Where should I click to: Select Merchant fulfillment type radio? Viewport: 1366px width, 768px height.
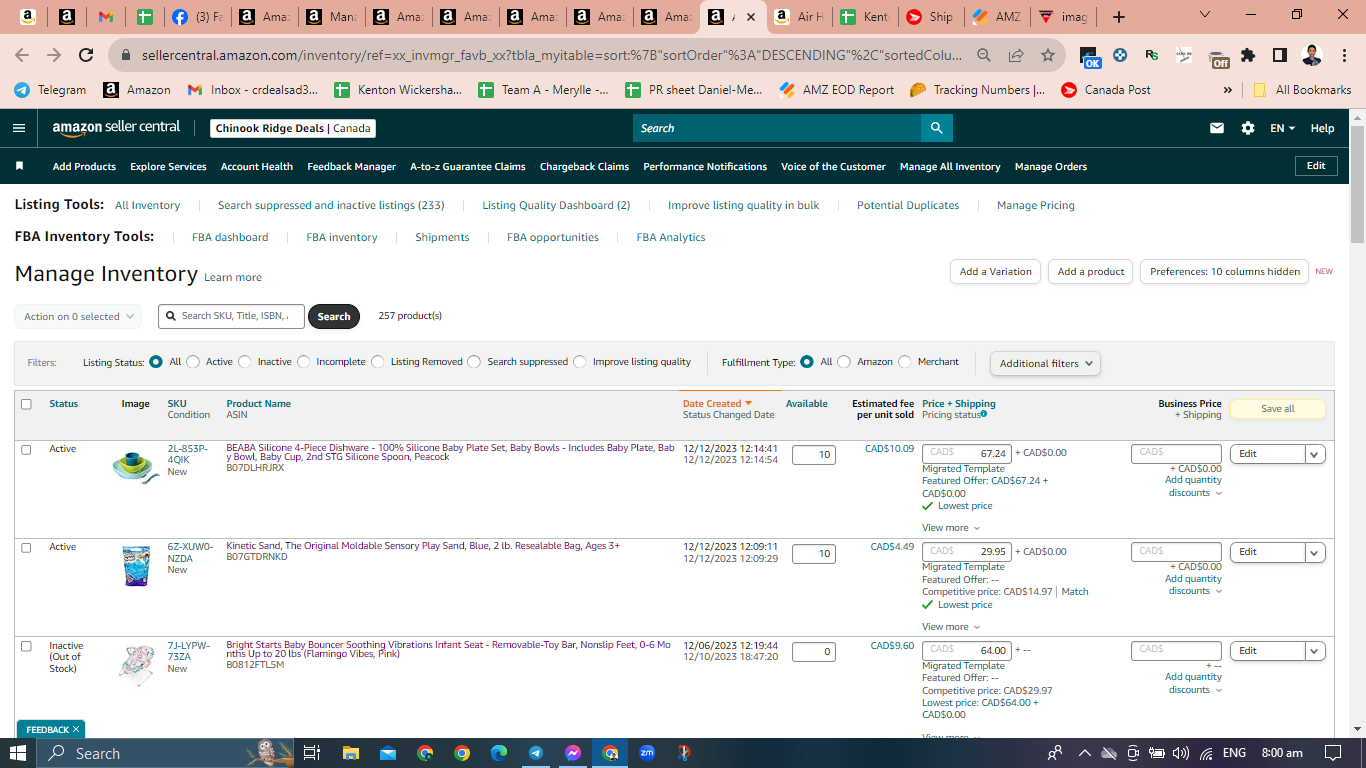coord(905,362)
